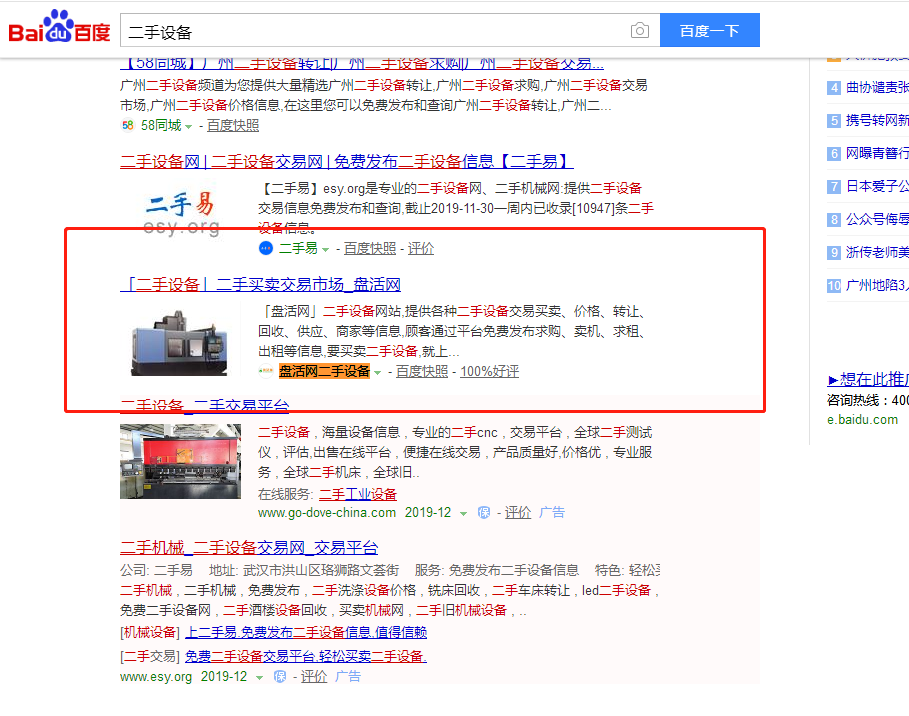Screen dimensions: 909x716
Task: Click the 100%好评 rating link
Action: tap(489, 371)
